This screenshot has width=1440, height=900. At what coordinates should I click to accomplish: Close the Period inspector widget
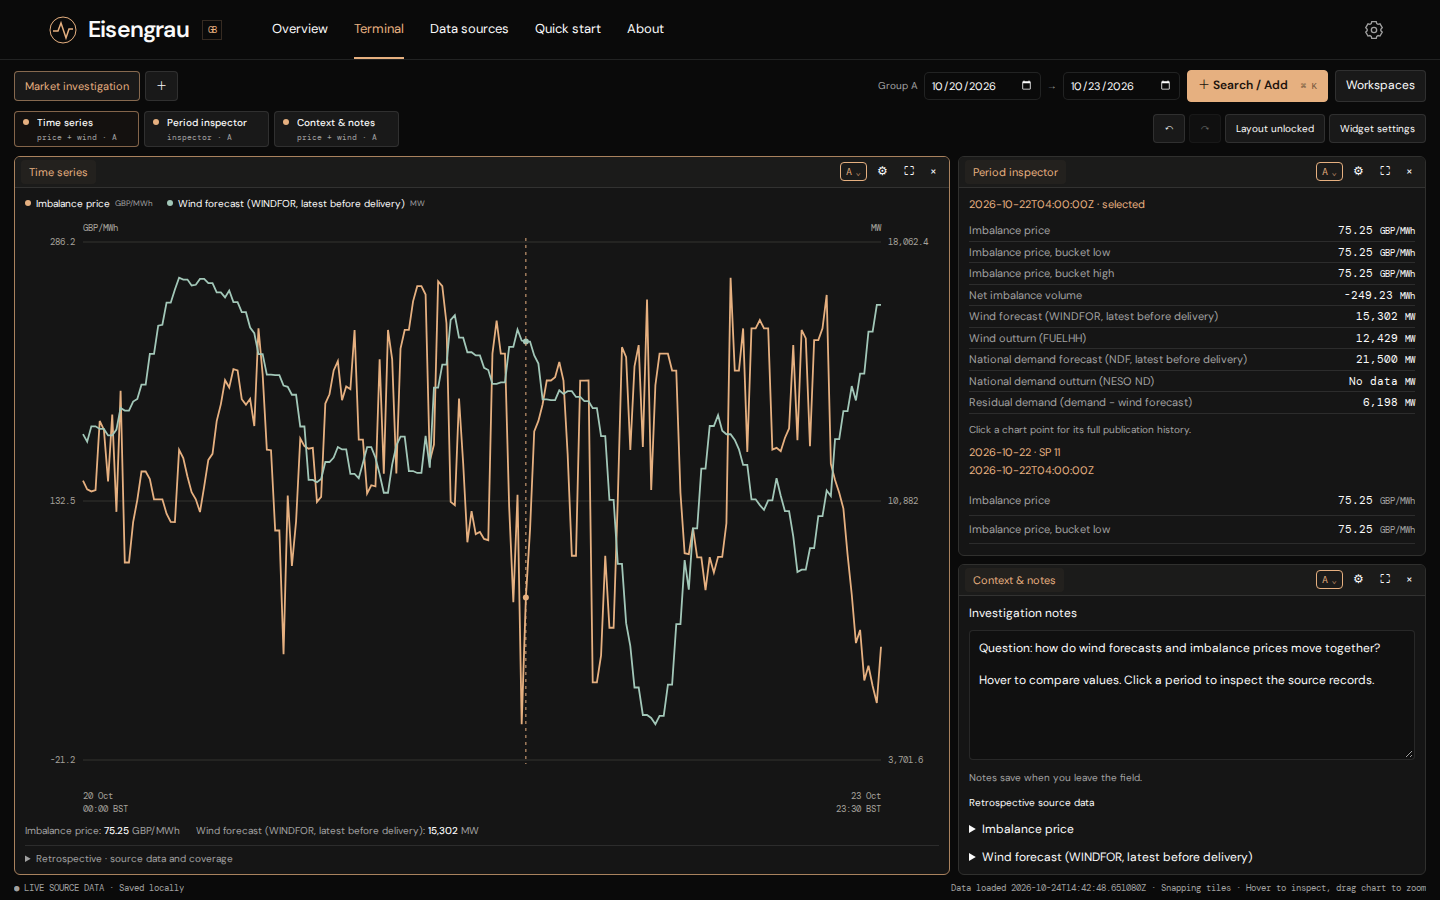point(1410,171)
